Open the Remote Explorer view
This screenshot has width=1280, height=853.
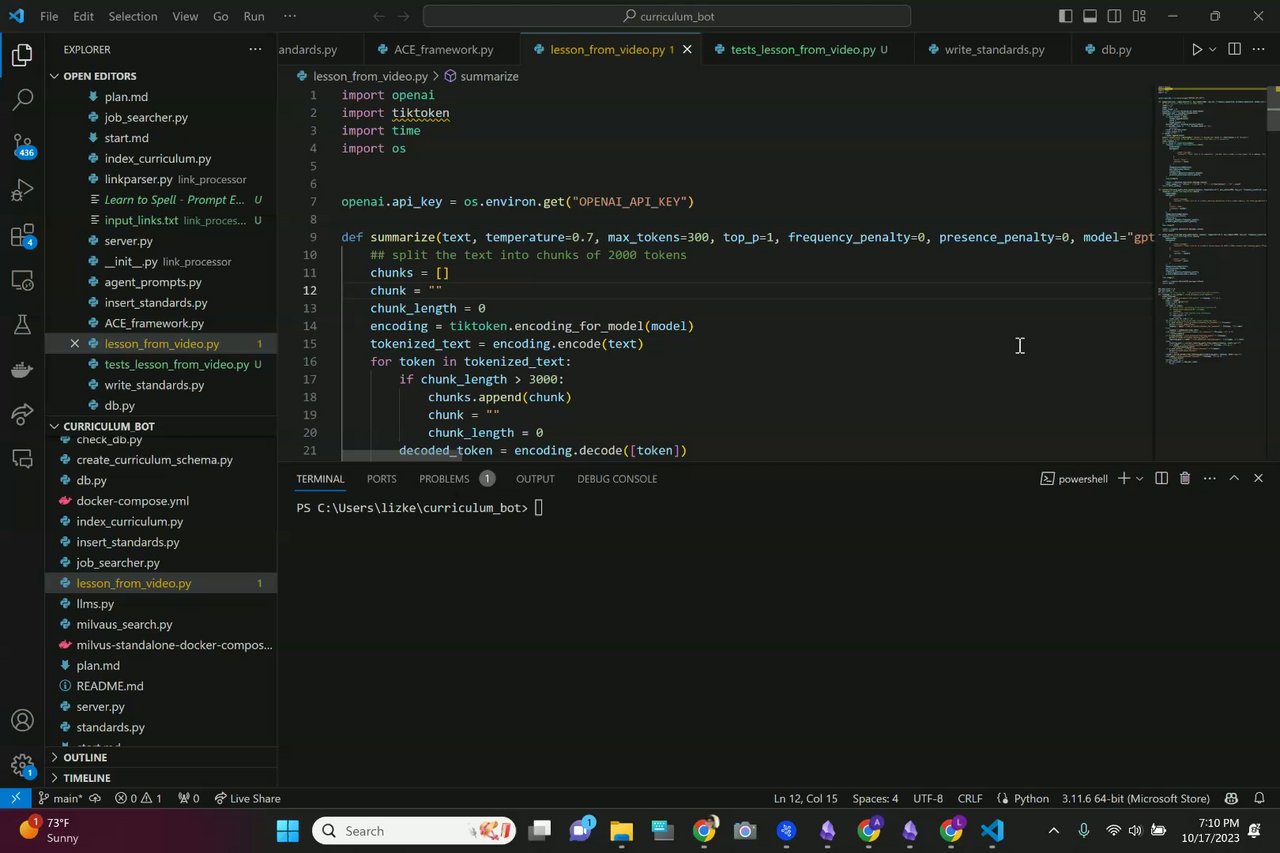point(22,281)
